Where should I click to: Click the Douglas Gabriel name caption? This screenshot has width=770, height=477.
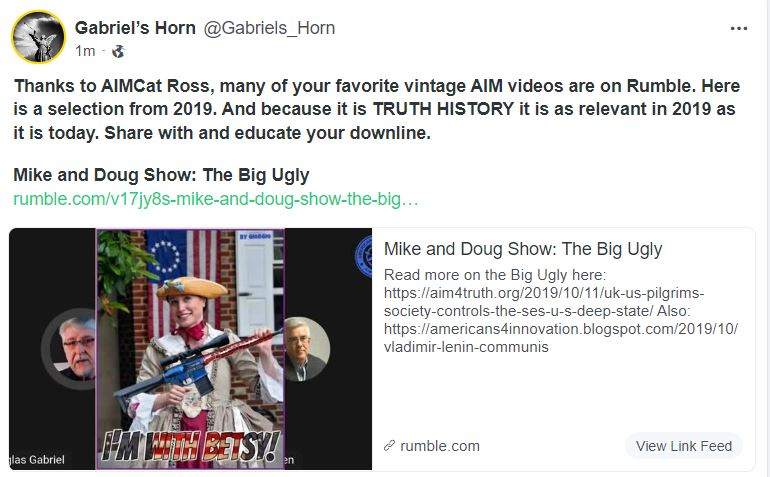(x=37, y=460)
